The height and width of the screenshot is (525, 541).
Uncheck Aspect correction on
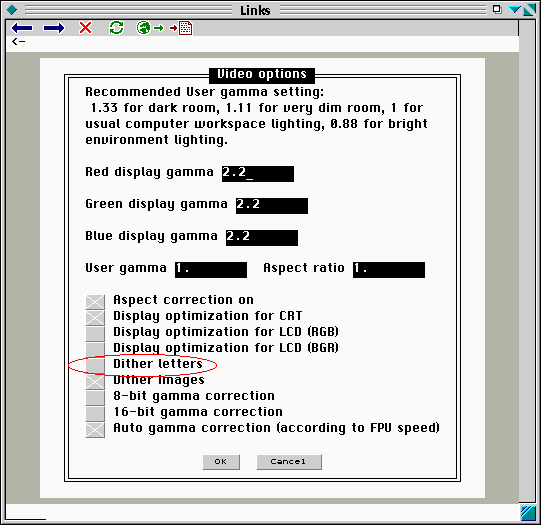pos(95,302)
